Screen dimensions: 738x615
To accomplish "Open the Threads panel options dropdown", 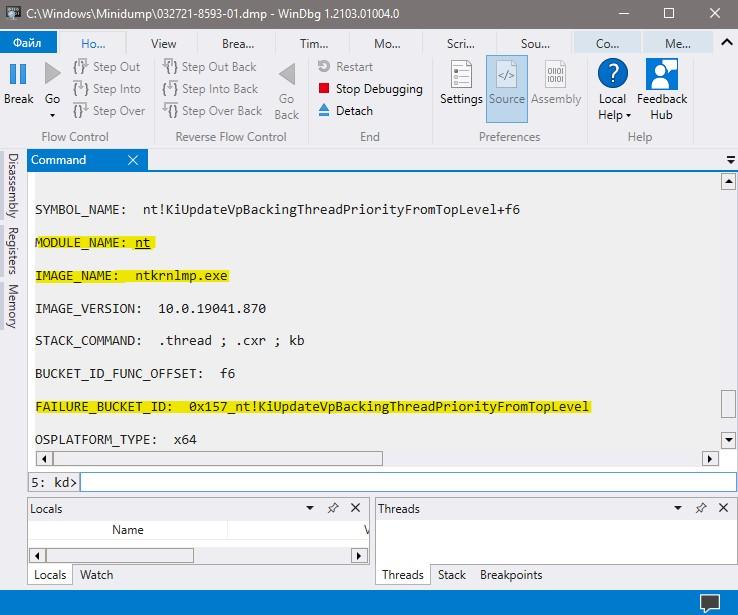I will 678,508.
